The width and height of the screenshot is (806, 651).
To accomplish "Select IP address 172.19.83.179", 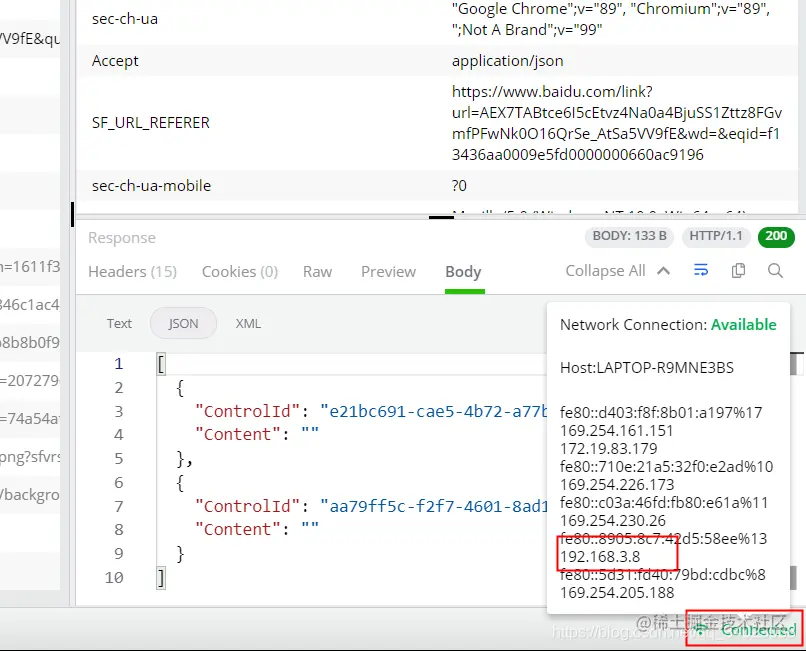I will (x=609, y=448).
